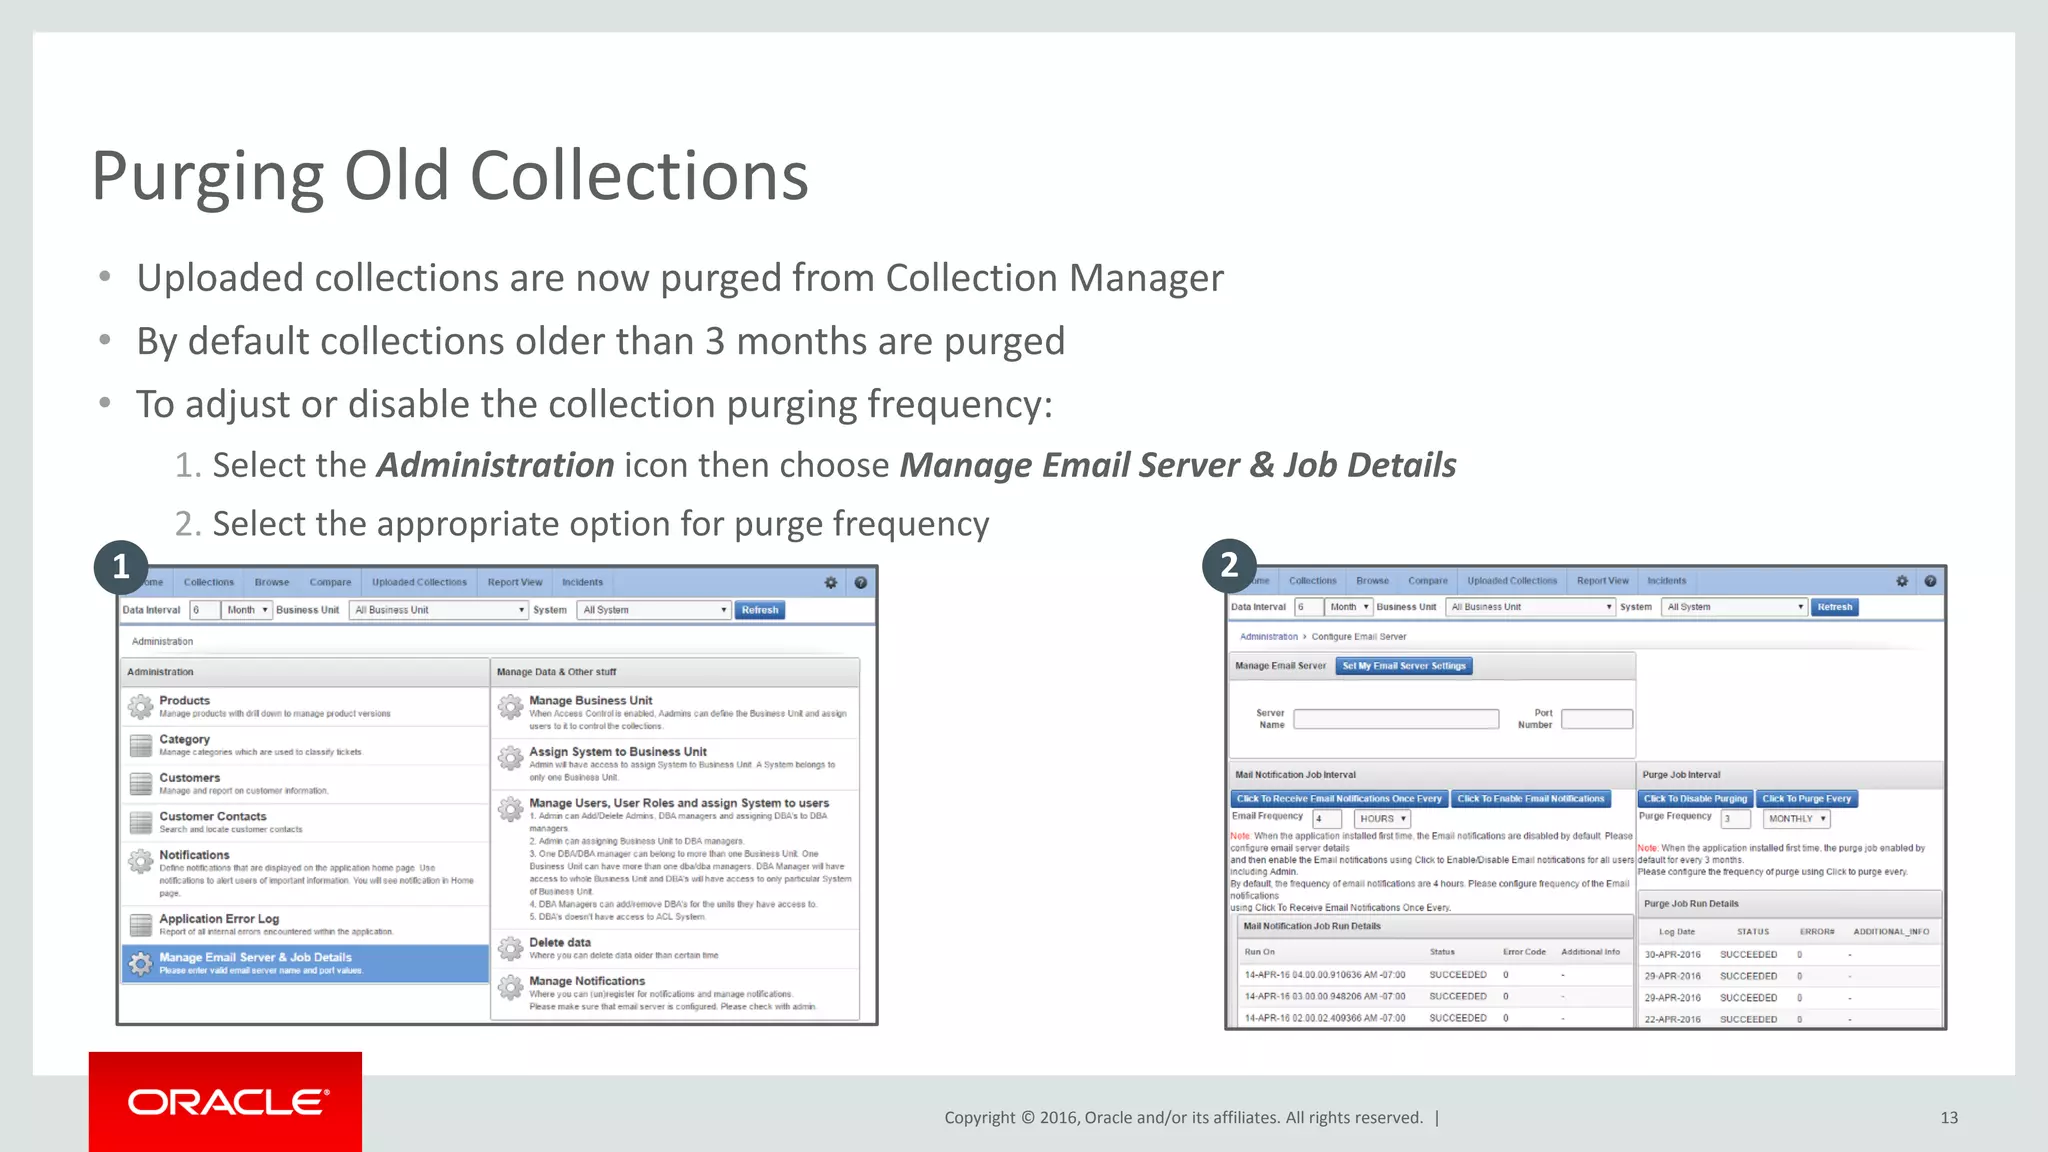Expand All Business Unit dropdown in screenshot 1
Viewport: 2048px width, 1152px height.
(x=439, y=610)
